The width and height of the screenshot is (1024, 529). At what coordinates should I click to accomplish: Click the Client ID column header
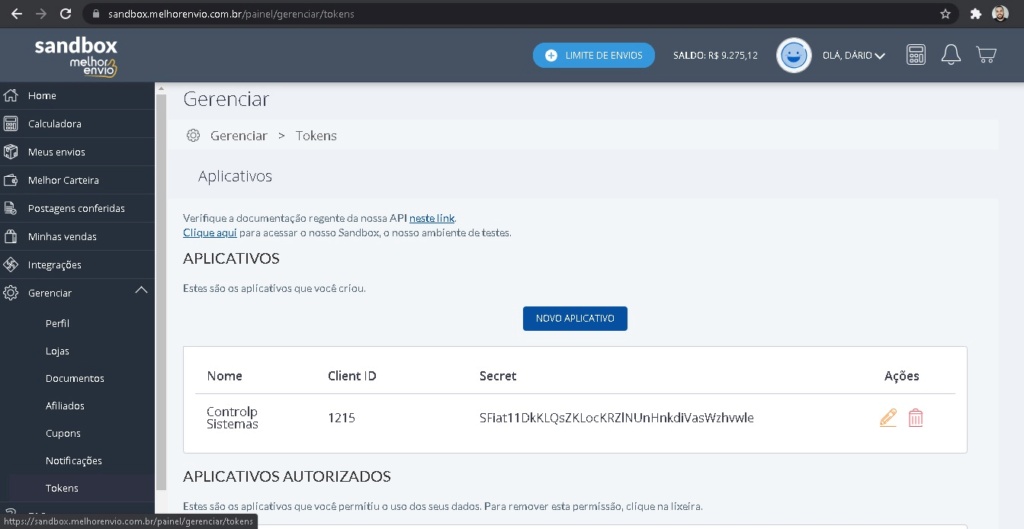click(352, 376)
